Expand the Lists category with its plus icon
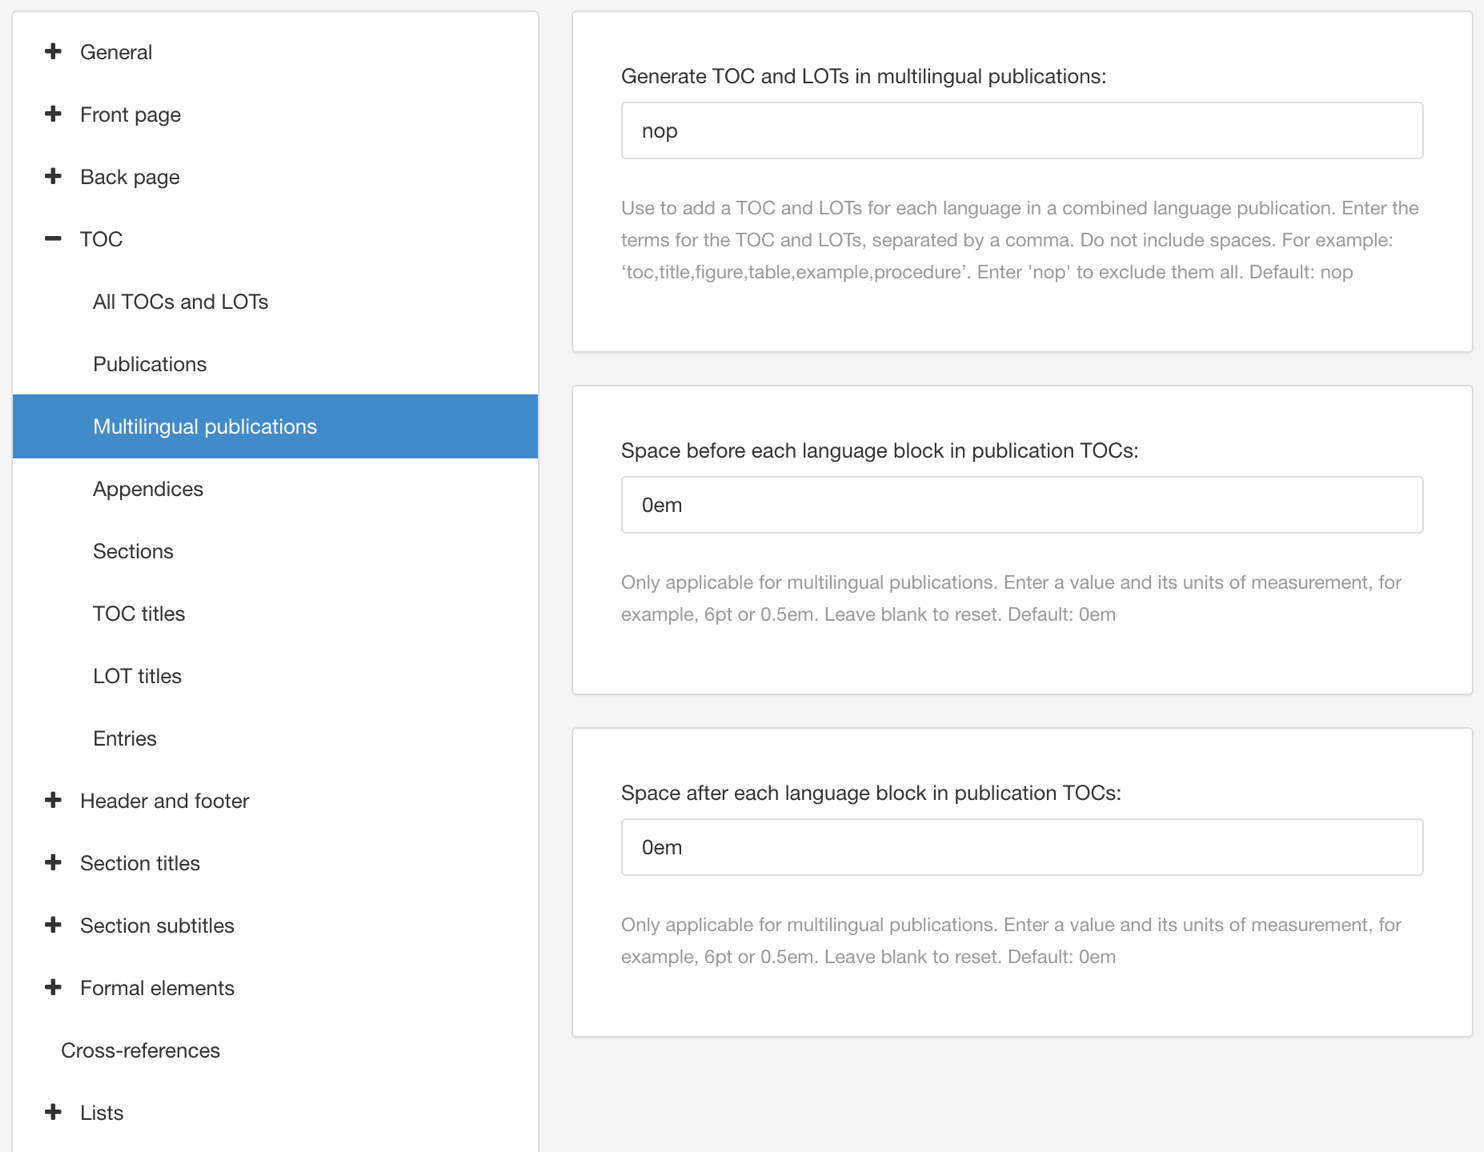 (x=53, y=1112)
